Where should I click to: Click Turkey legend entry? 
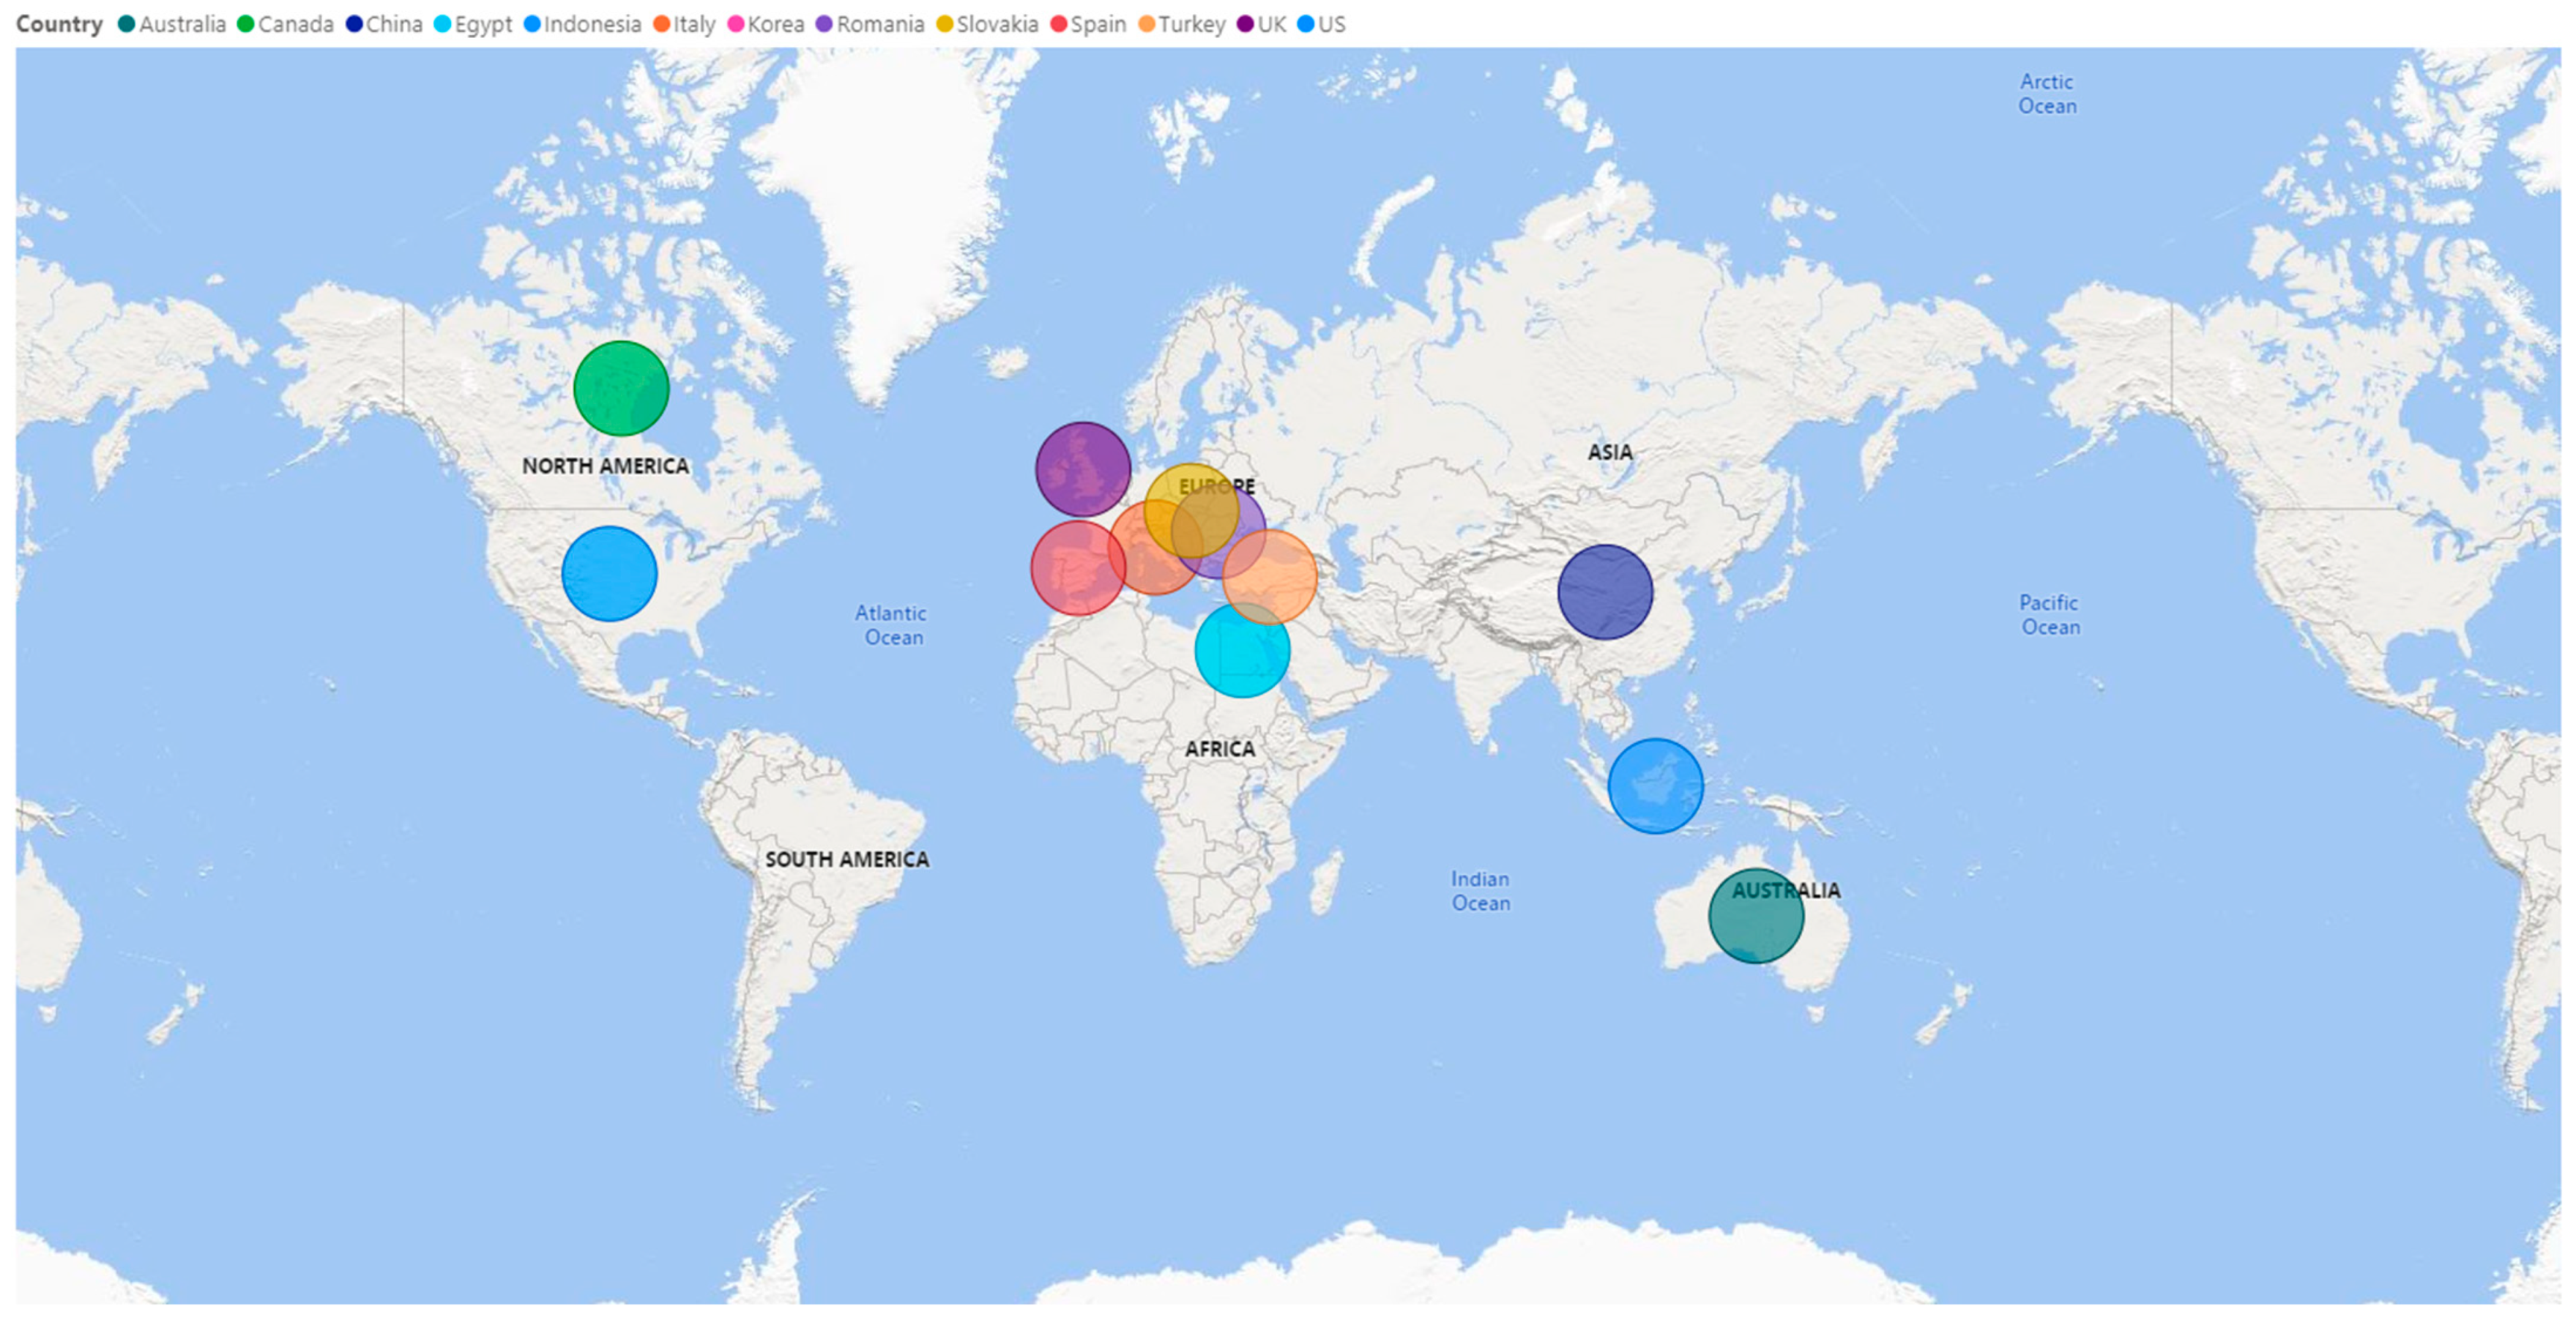[1191, 24]
